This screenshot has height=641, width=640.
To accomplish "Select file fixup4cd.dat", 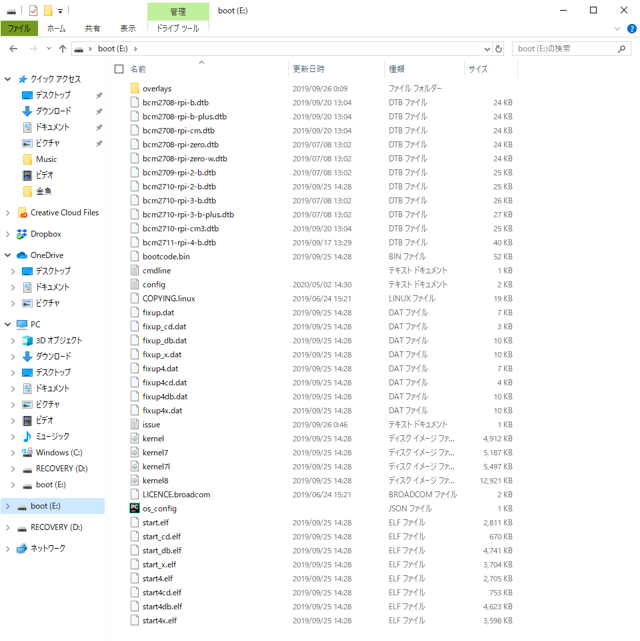I will [x=164, y=382].
